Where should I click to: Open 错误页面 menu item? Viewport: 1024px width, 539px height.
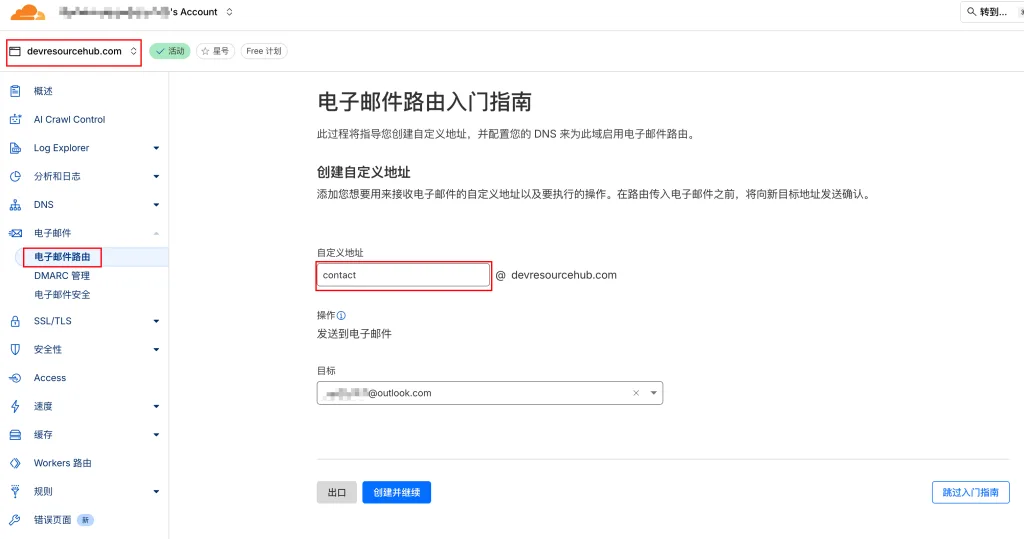click(x=52, y=520)
